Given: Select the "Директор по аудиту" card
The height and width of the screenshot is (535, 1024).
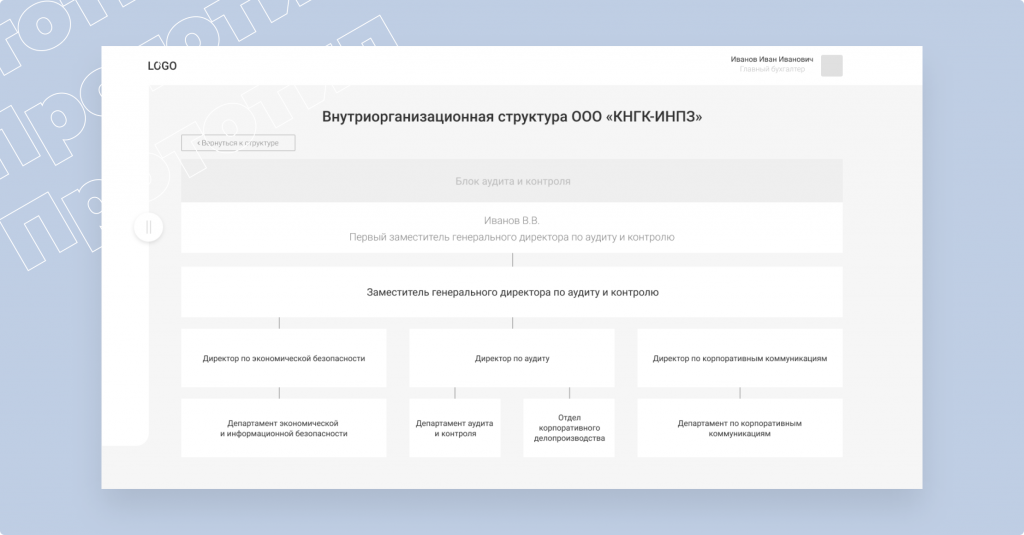Looking at the screenshot, I should click(x=512, y=358).
